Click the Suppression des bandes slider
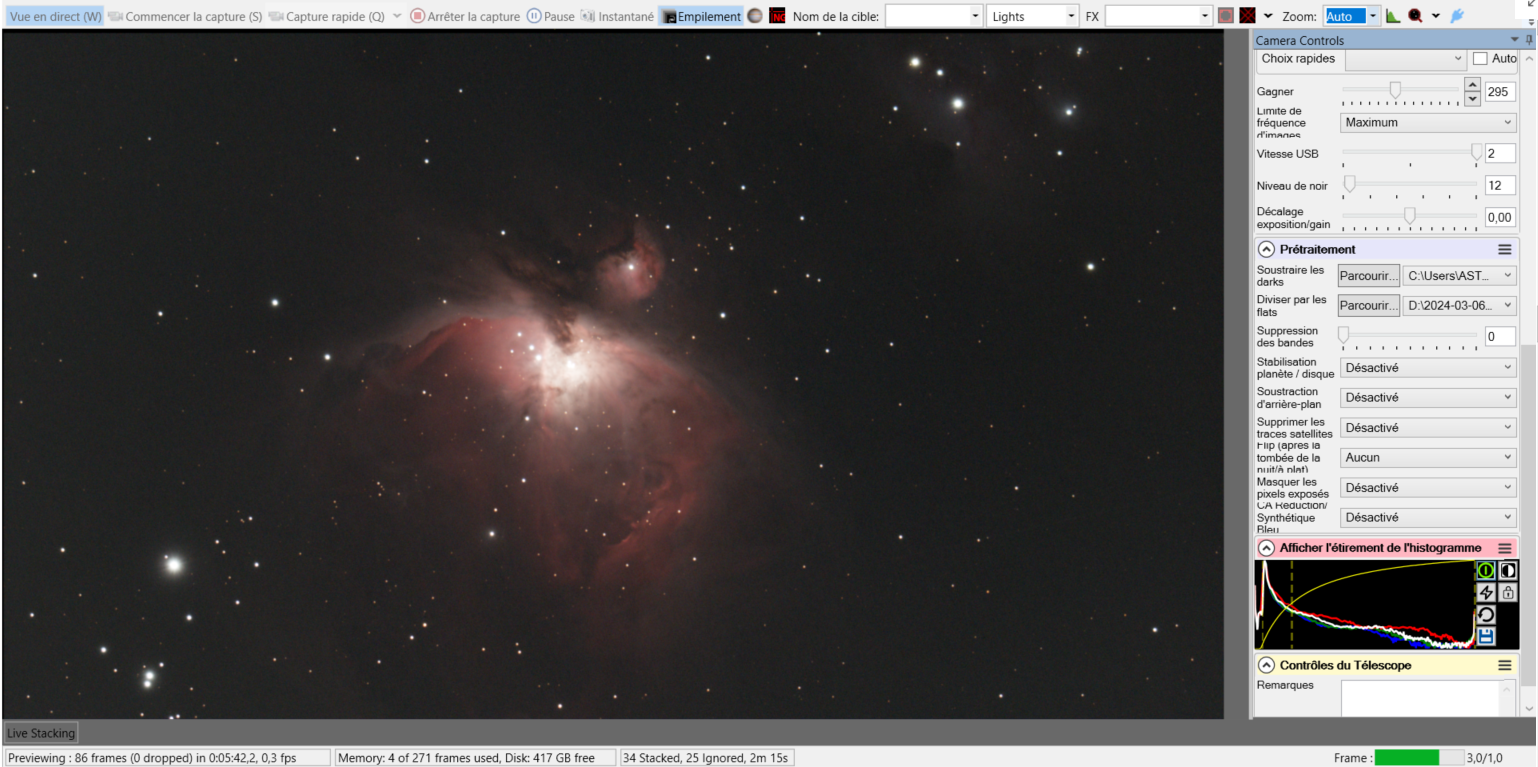The width and height of the screenshot is (1538, 767). pos(1410,336)
